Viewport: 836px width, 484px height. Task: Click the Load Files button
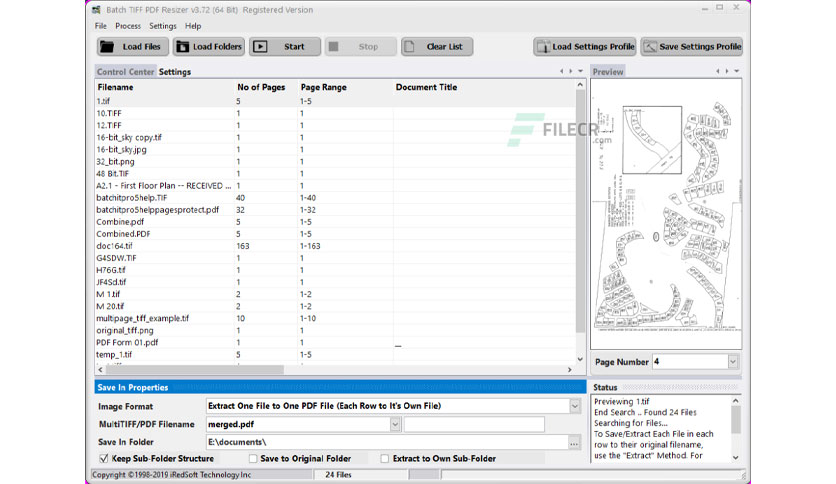(x=133, y=47)
